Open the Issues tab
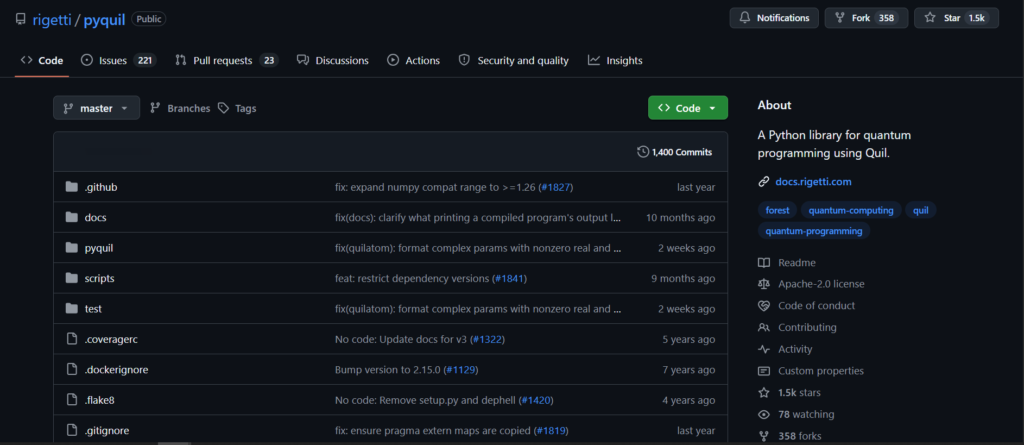Viewport: 1024px width, 445px height. (x=118, y=61)
